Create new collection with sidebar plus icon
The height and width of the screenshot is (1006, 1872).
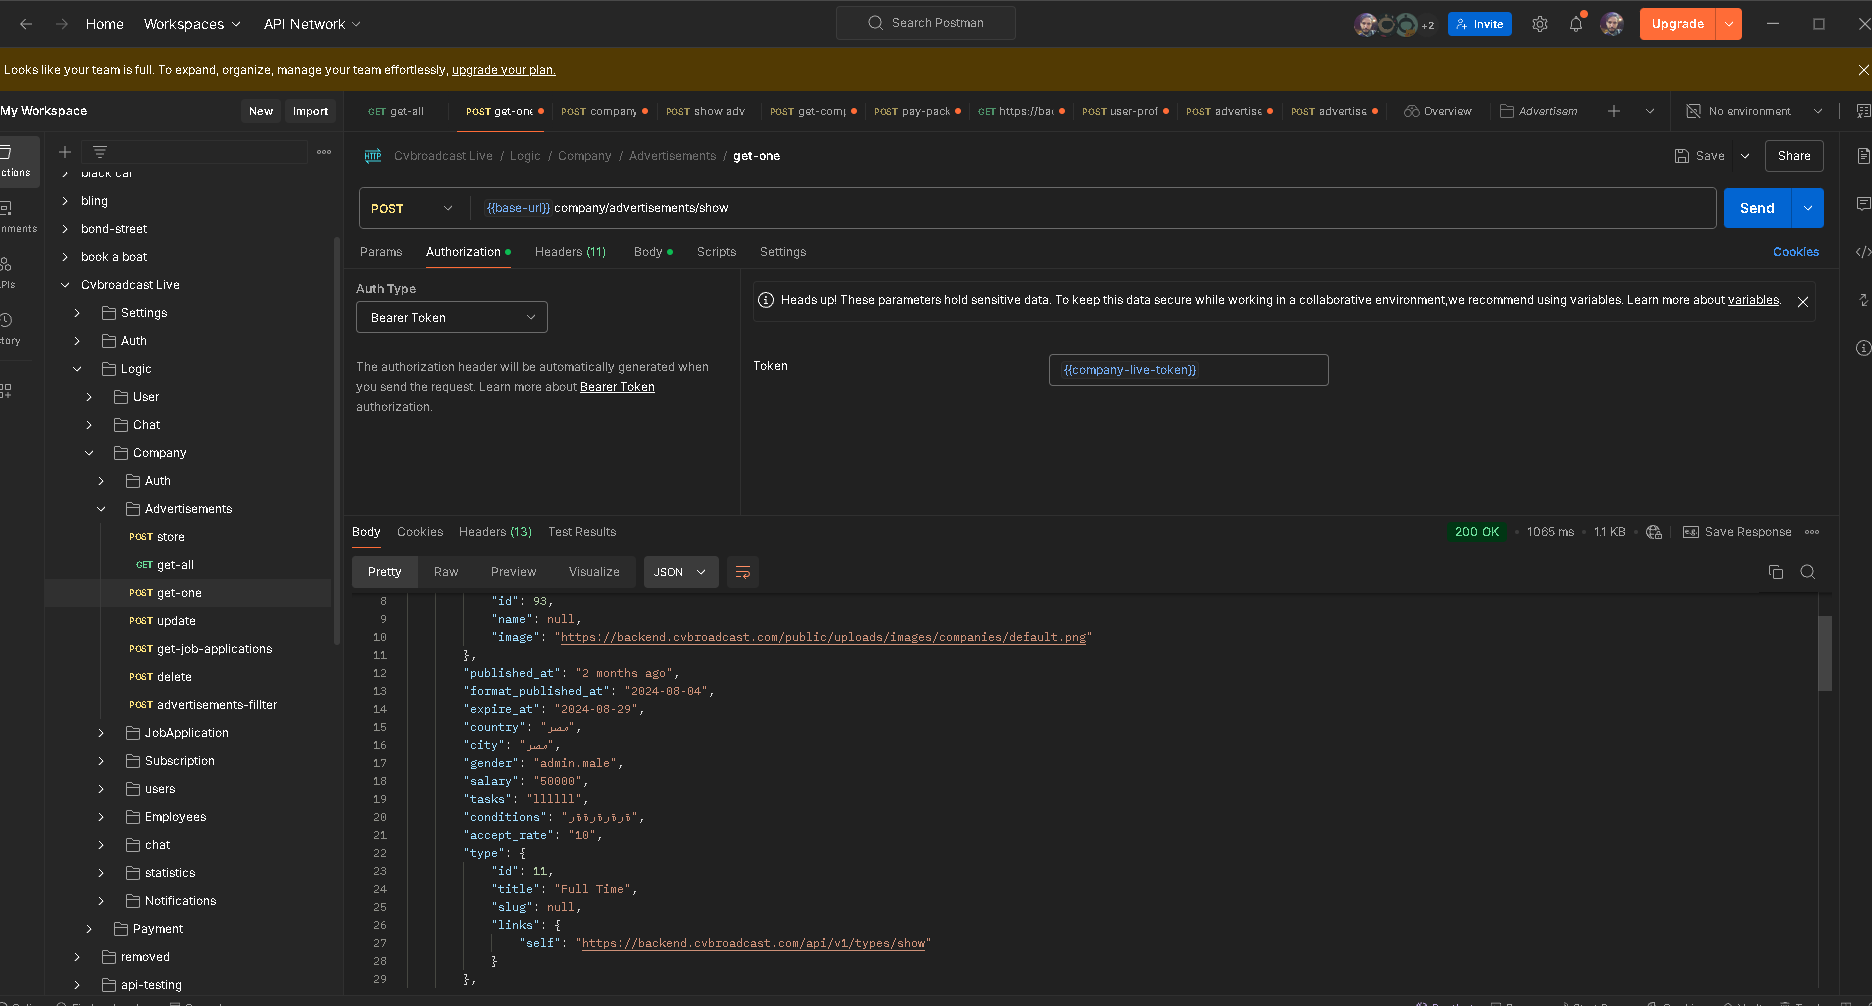click(65, 152)
